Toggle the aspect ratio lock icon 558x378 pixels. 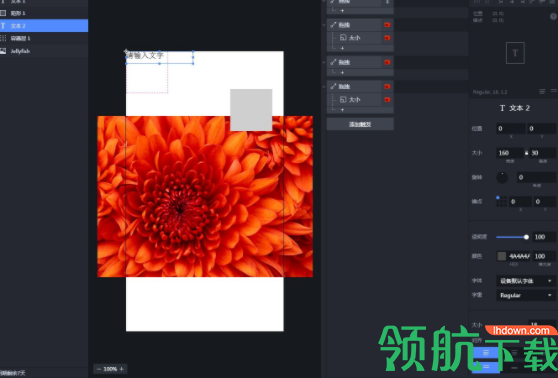point(526,153)
